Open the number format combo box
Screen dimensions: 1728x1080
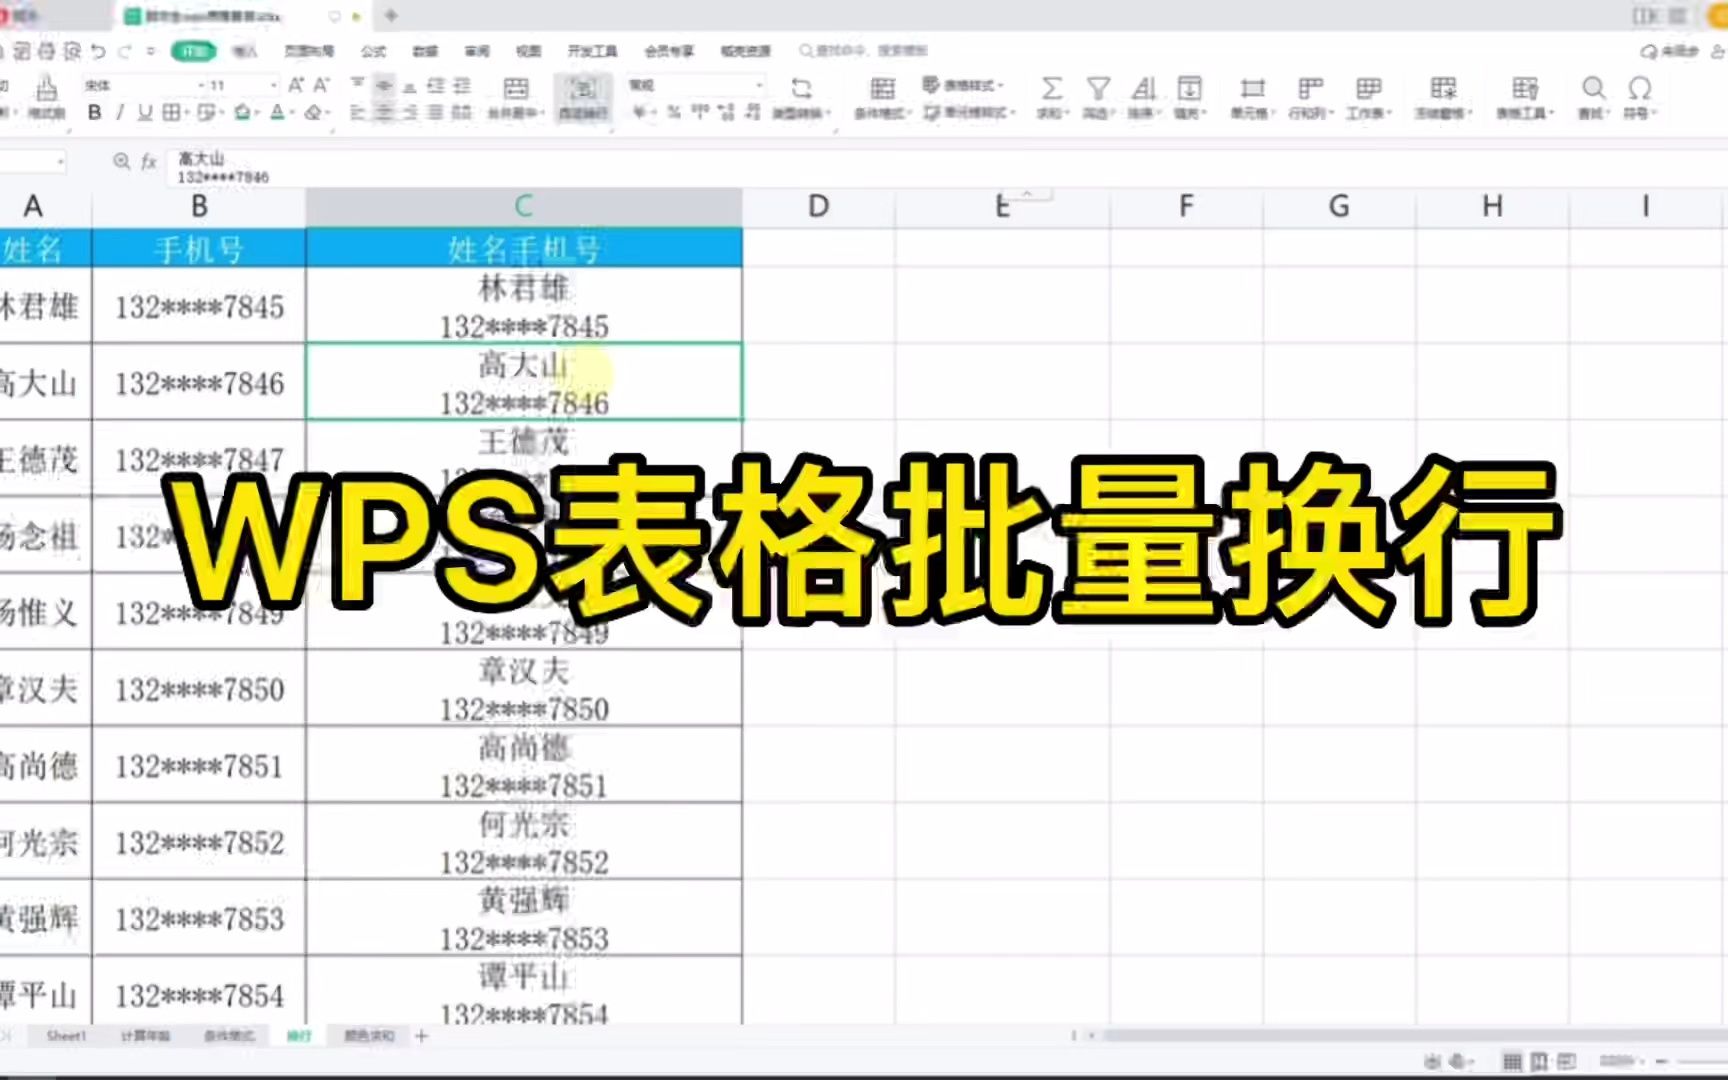(697, 85)
